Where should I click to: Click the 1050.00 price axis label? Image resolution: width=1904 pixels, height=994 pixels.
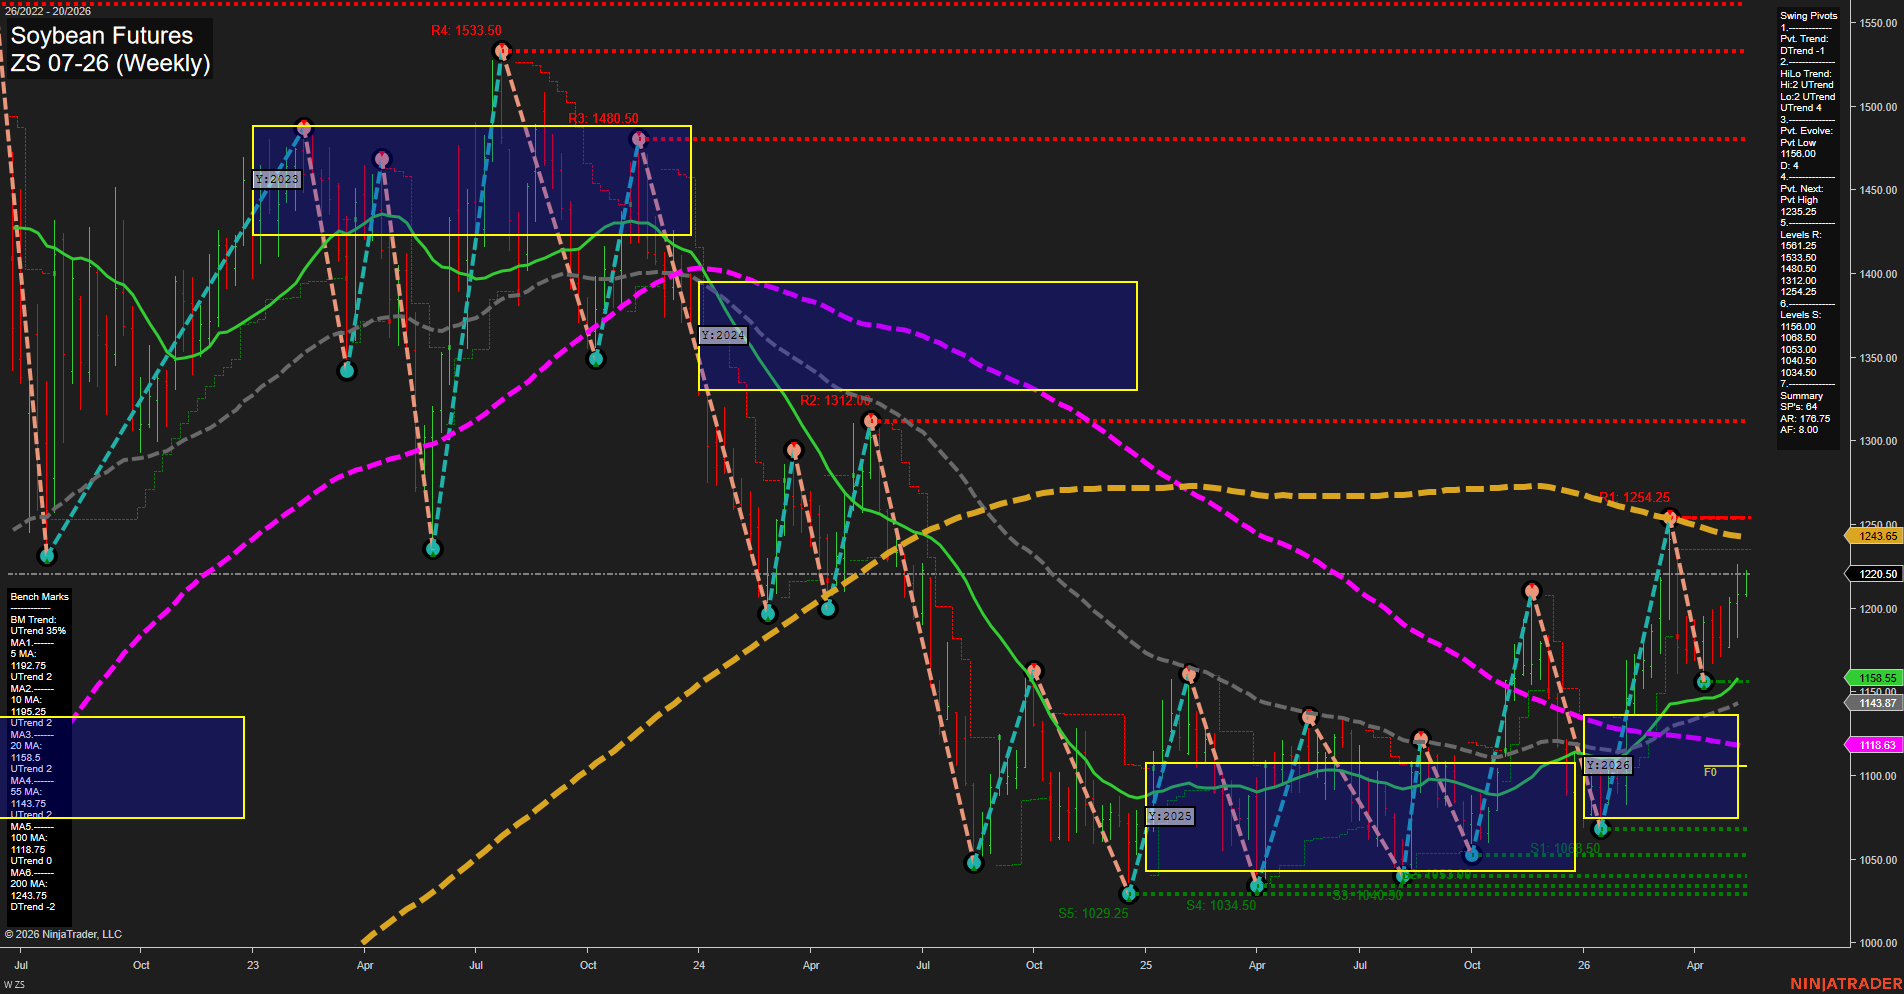click(x=1878, y=860)
